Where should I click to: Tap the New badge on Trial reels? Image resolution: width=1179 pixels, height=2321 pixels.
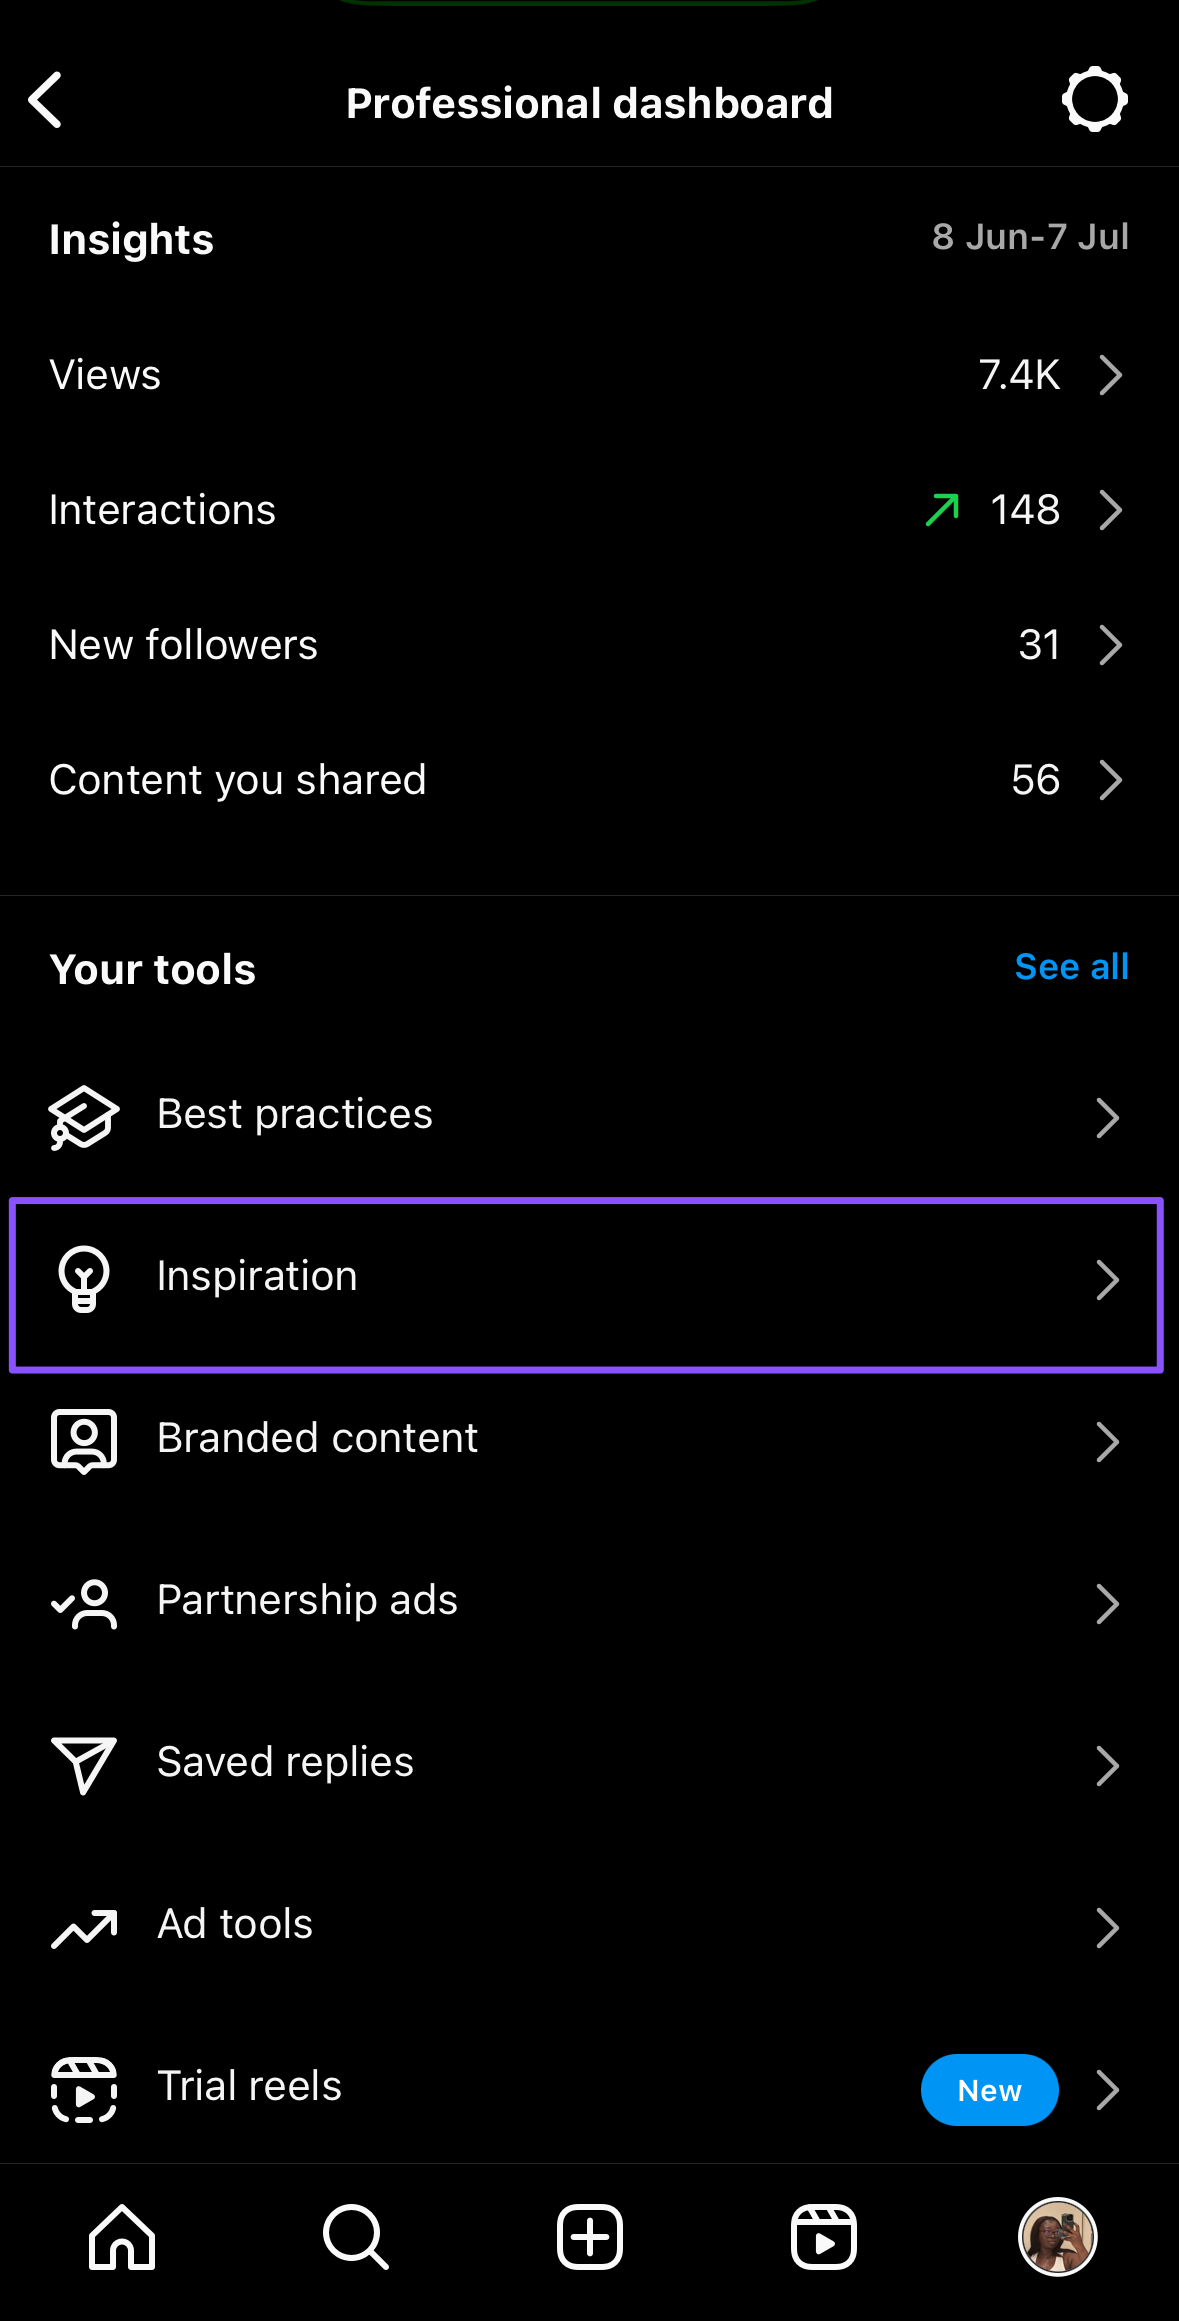(989, 2090)
